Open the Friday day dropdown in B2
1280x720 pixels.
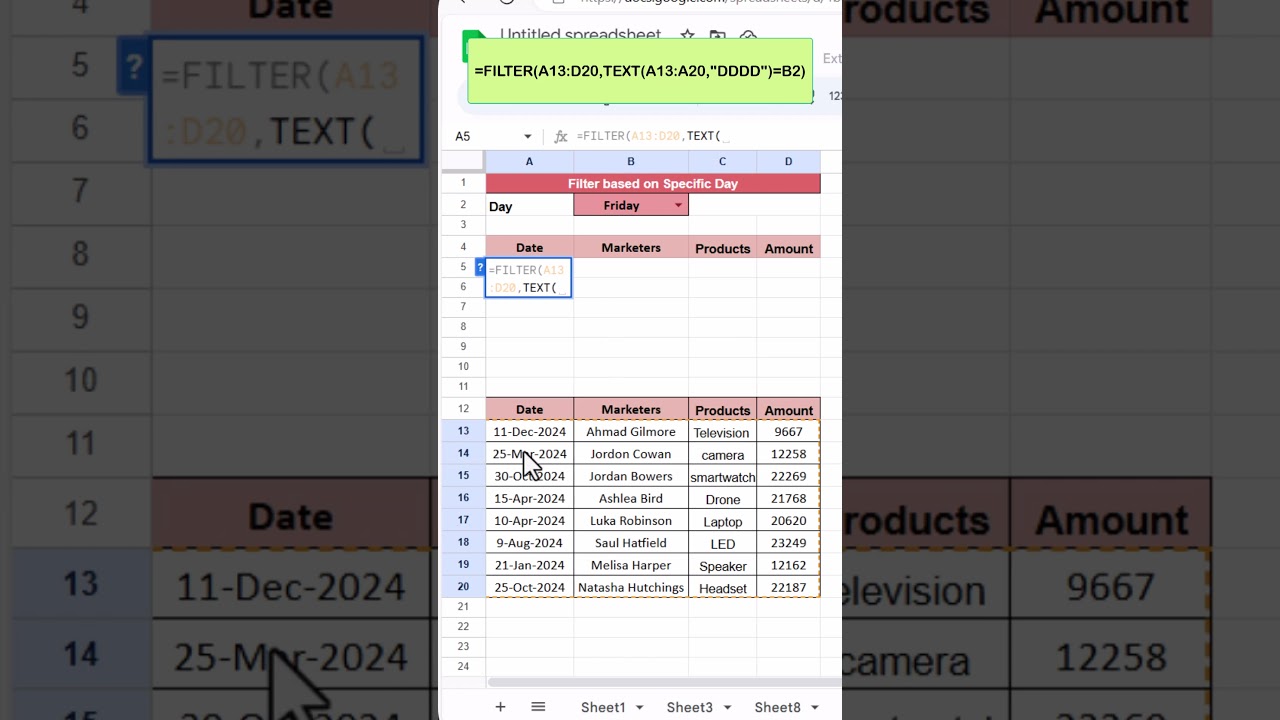678,205
